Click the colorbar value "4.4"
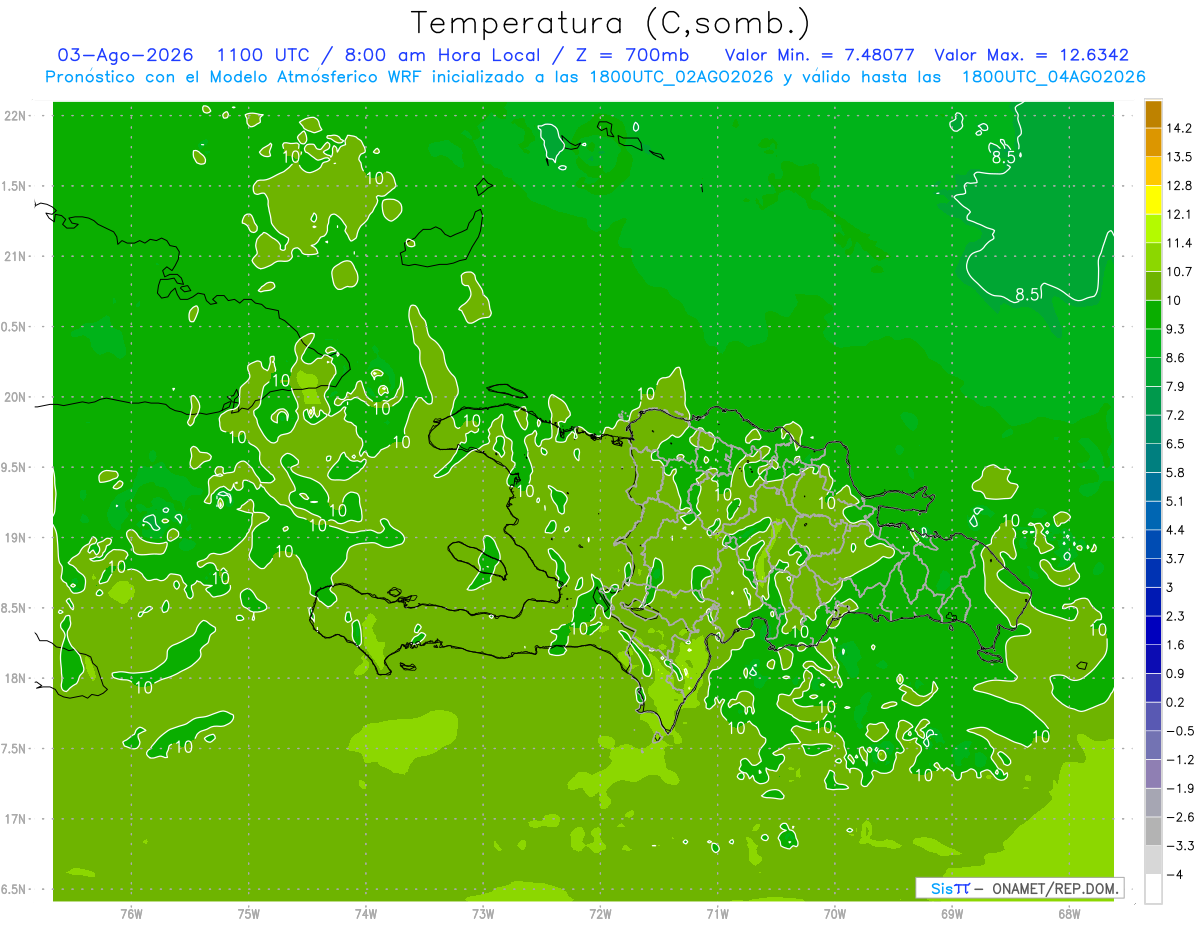Screen dimensions: 1200x927 1176,529
